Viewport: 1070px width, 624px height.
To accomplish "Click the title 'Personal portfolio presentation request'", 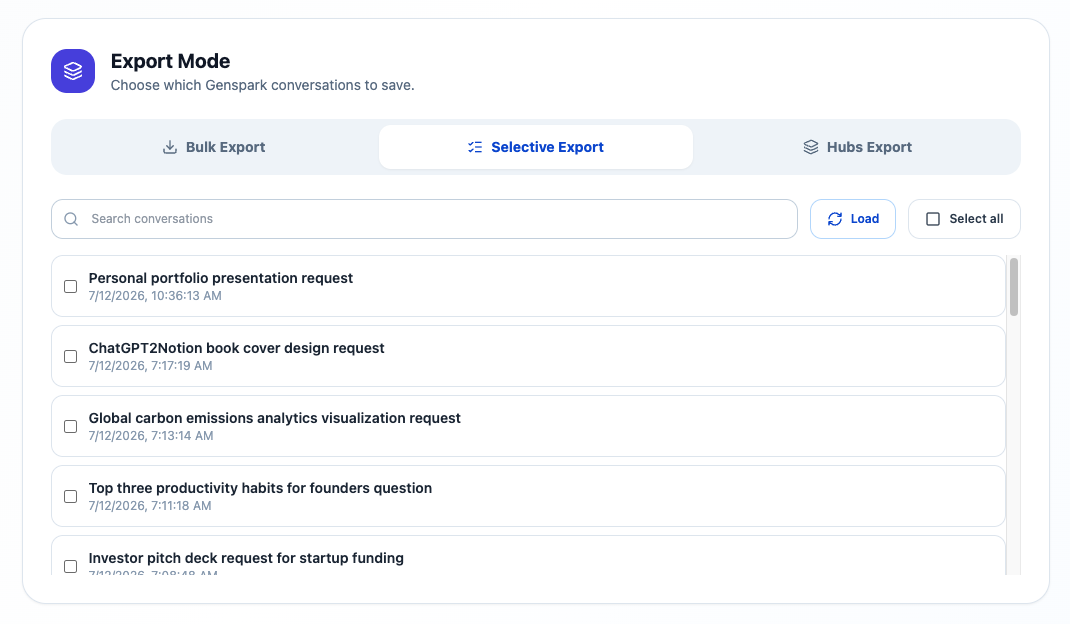I will 220,278.
